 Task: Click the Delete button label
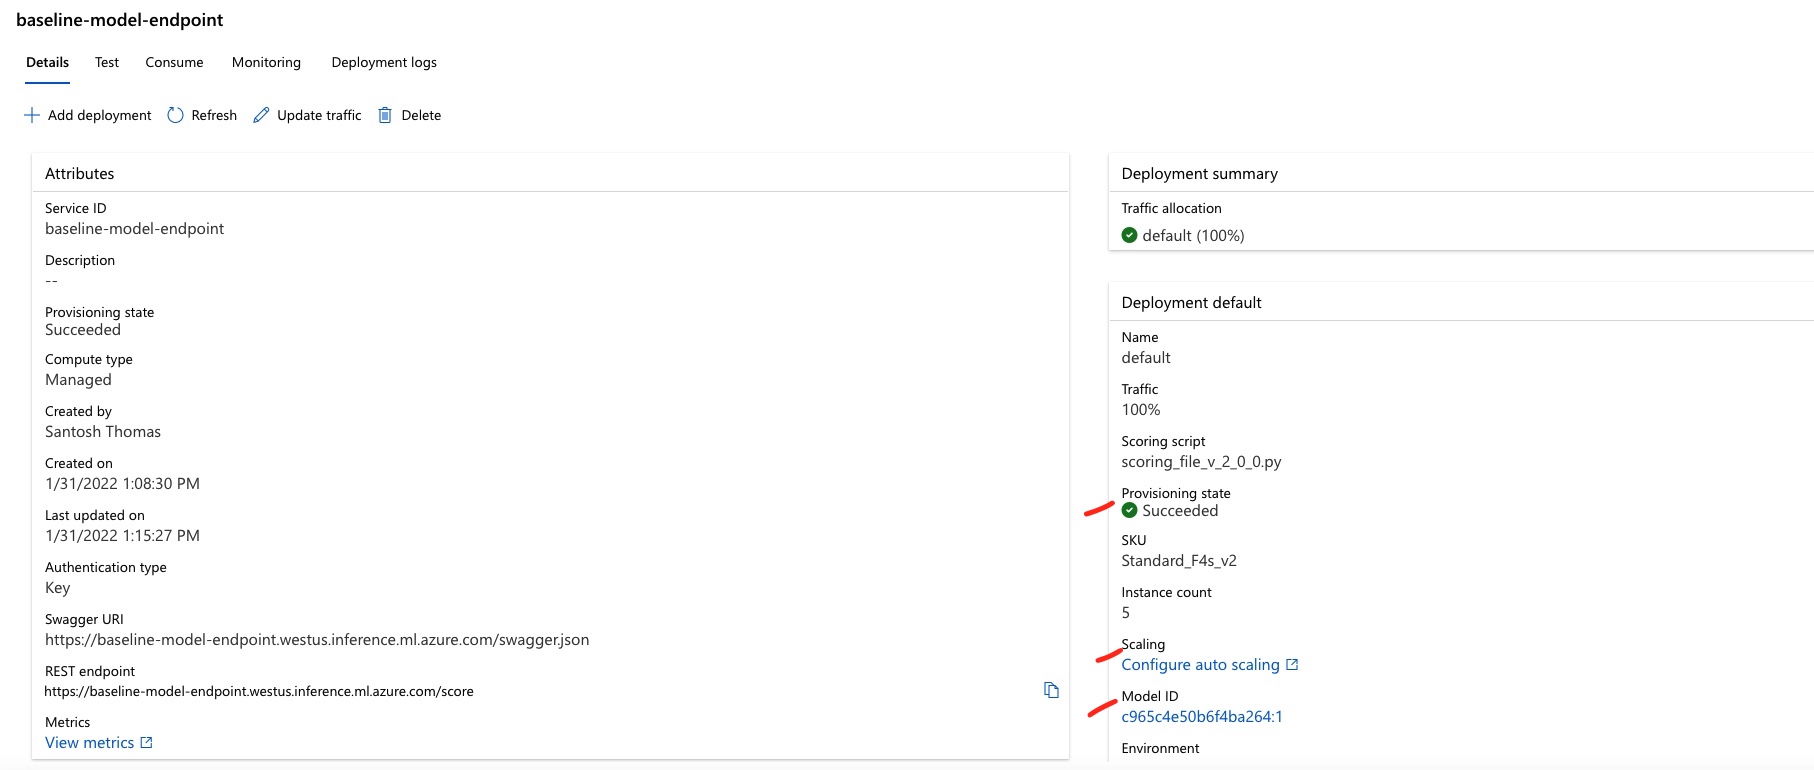coord(421,115)
